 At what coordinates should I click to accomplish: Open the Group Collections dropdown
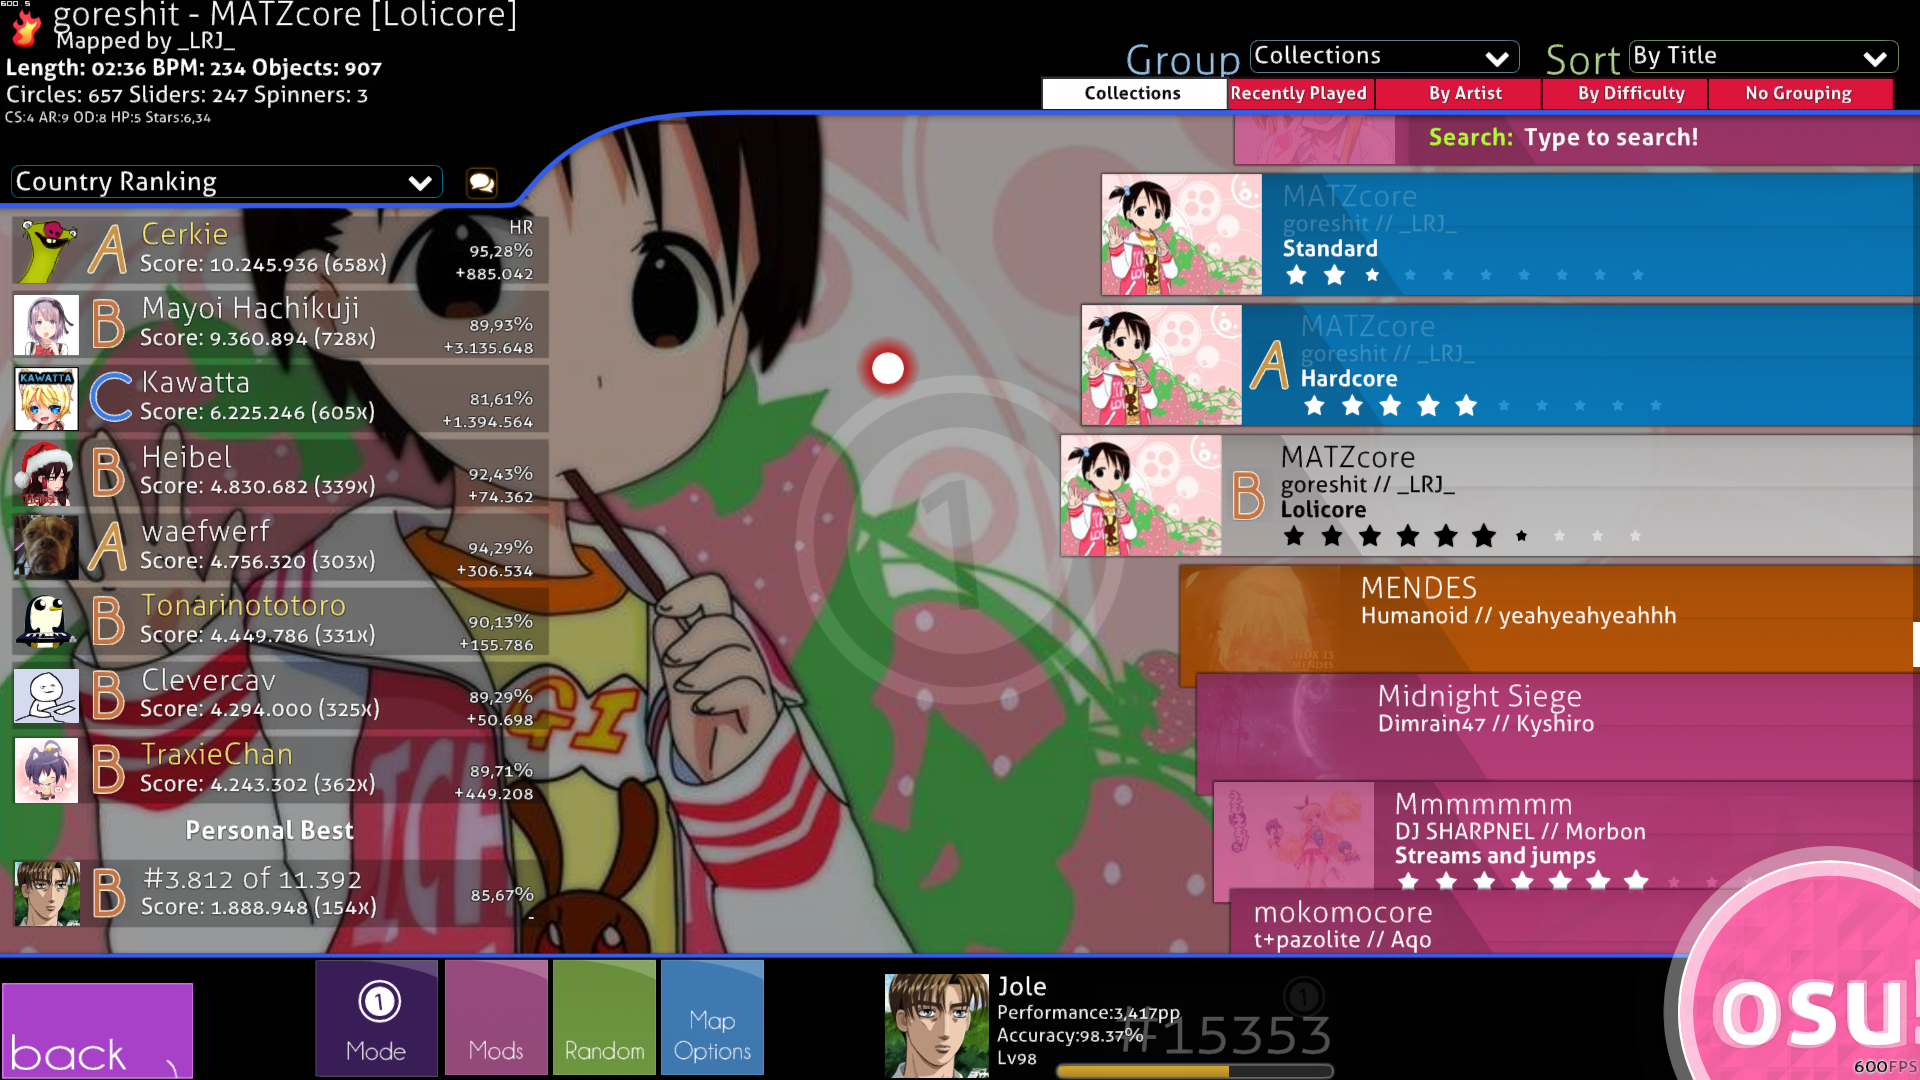(x=1384, y=57)
